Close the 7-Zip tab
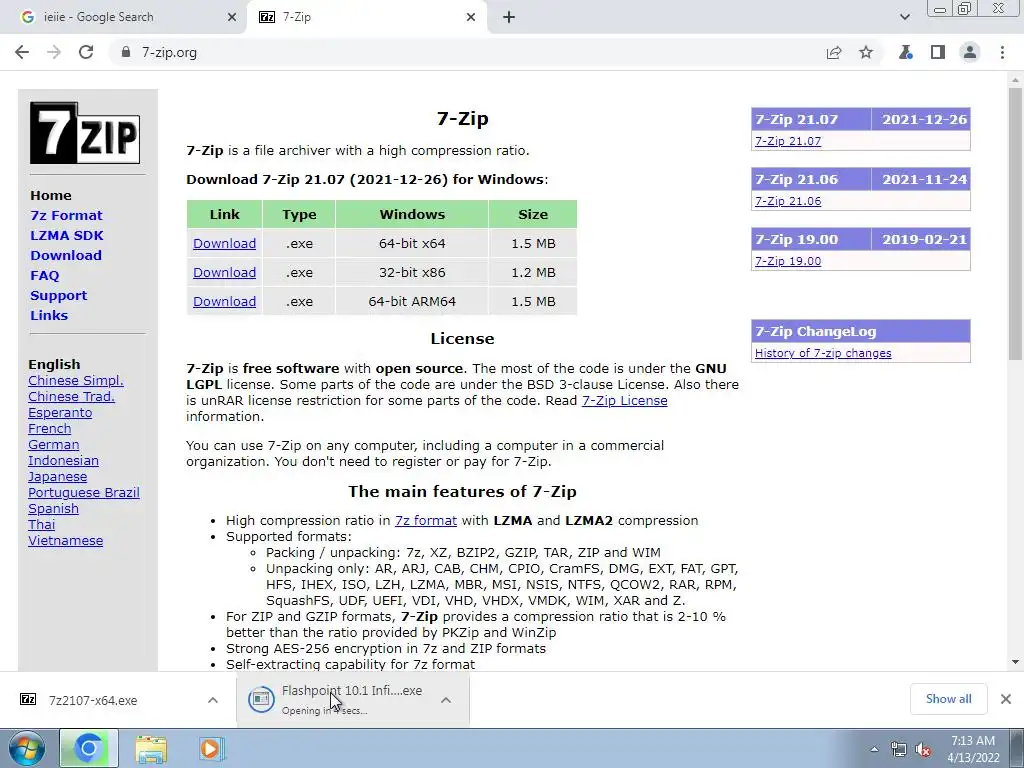 [471, 18]
